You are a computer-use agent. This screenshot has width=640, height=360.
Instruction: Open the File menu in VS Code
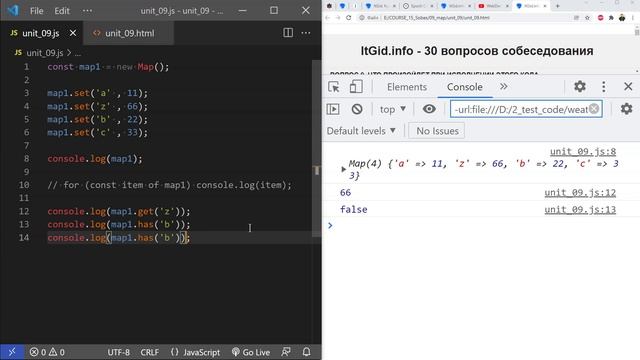36,11
